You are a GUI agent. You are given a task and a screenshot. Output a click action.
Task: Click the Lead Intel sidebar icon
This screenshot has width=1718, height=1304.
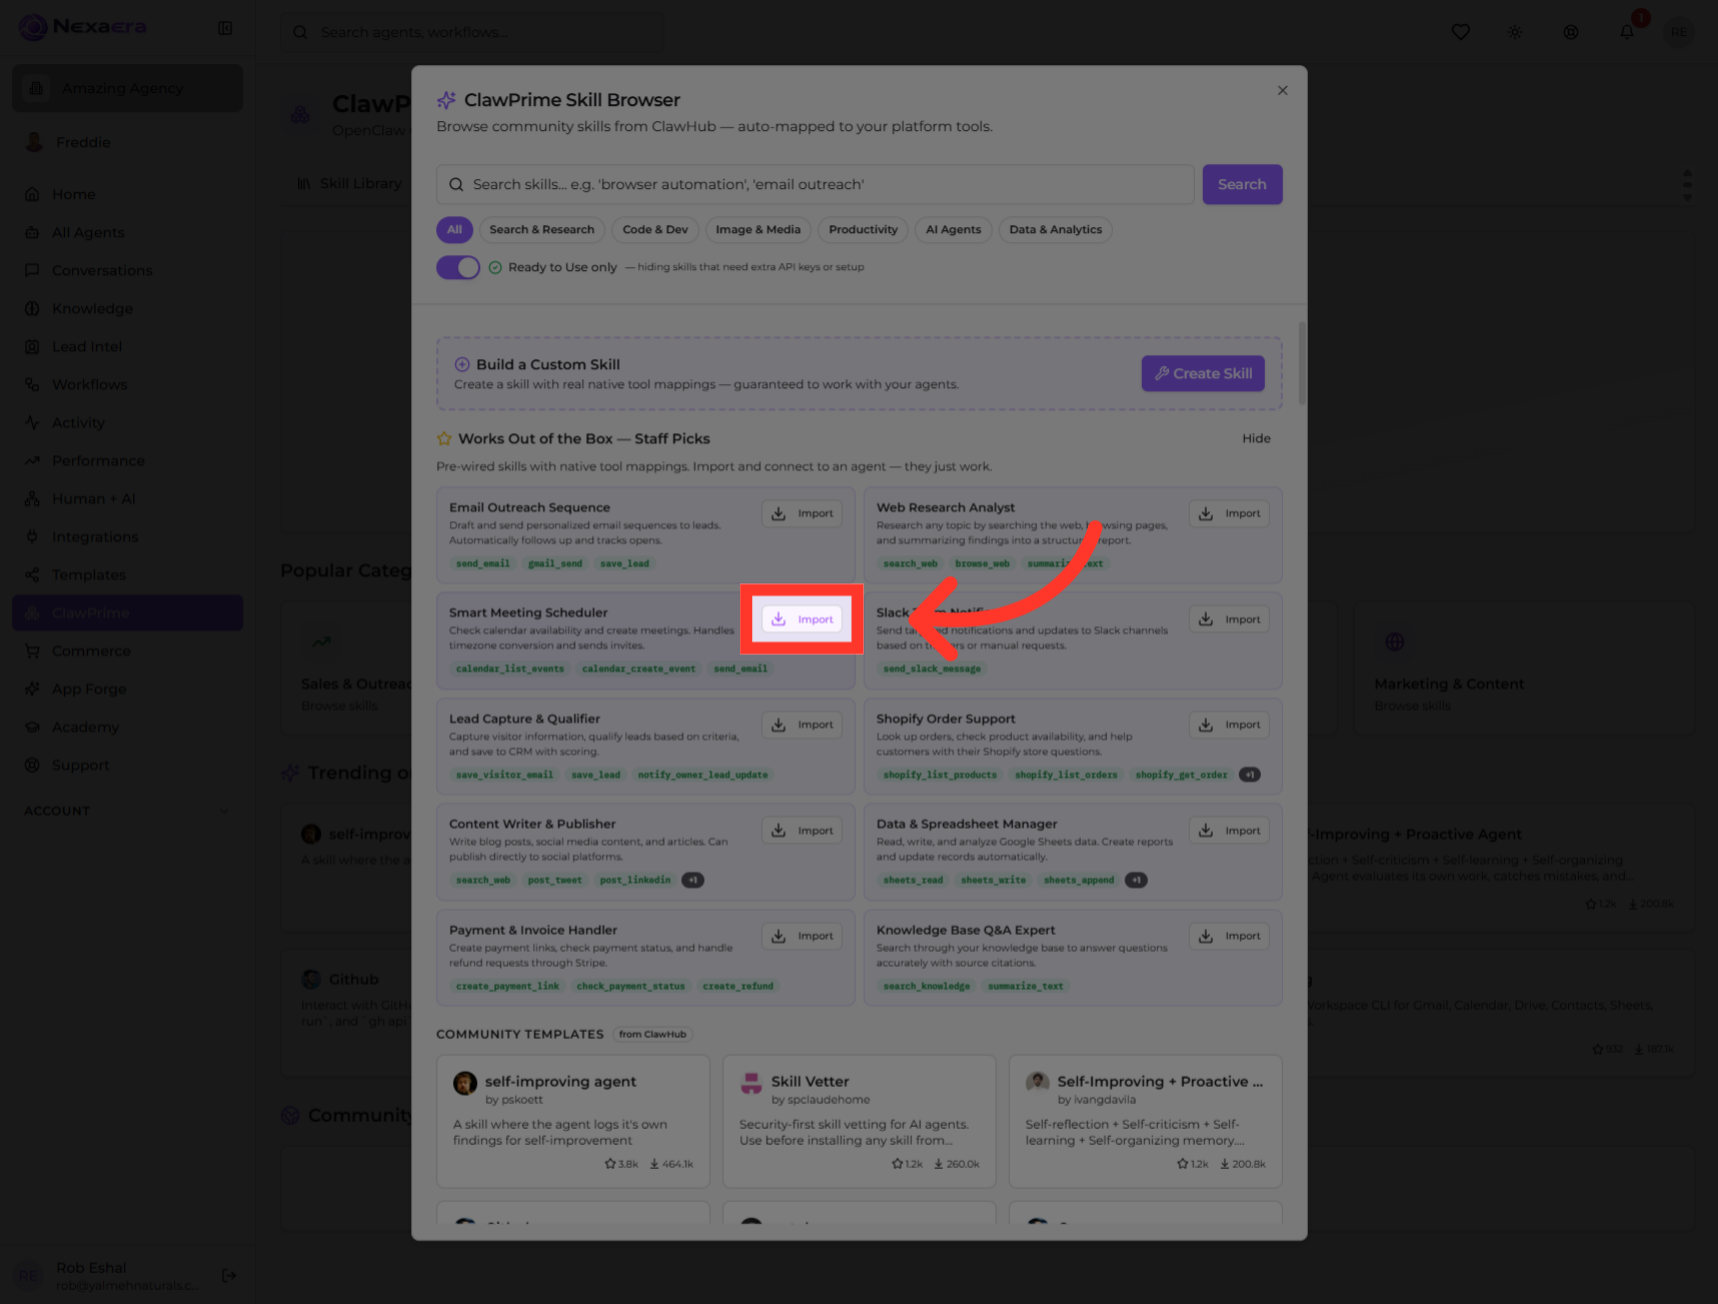tap(32, 347)
